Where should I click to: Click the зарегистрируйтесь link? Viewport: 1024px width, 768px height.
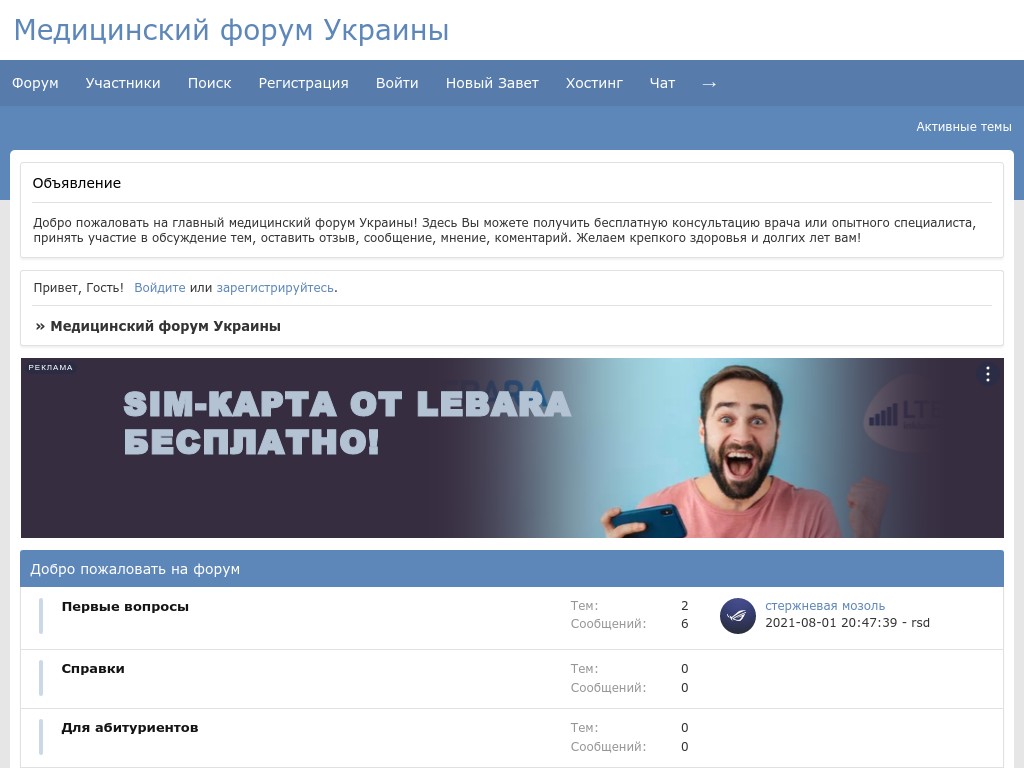[x=275, y=287]
